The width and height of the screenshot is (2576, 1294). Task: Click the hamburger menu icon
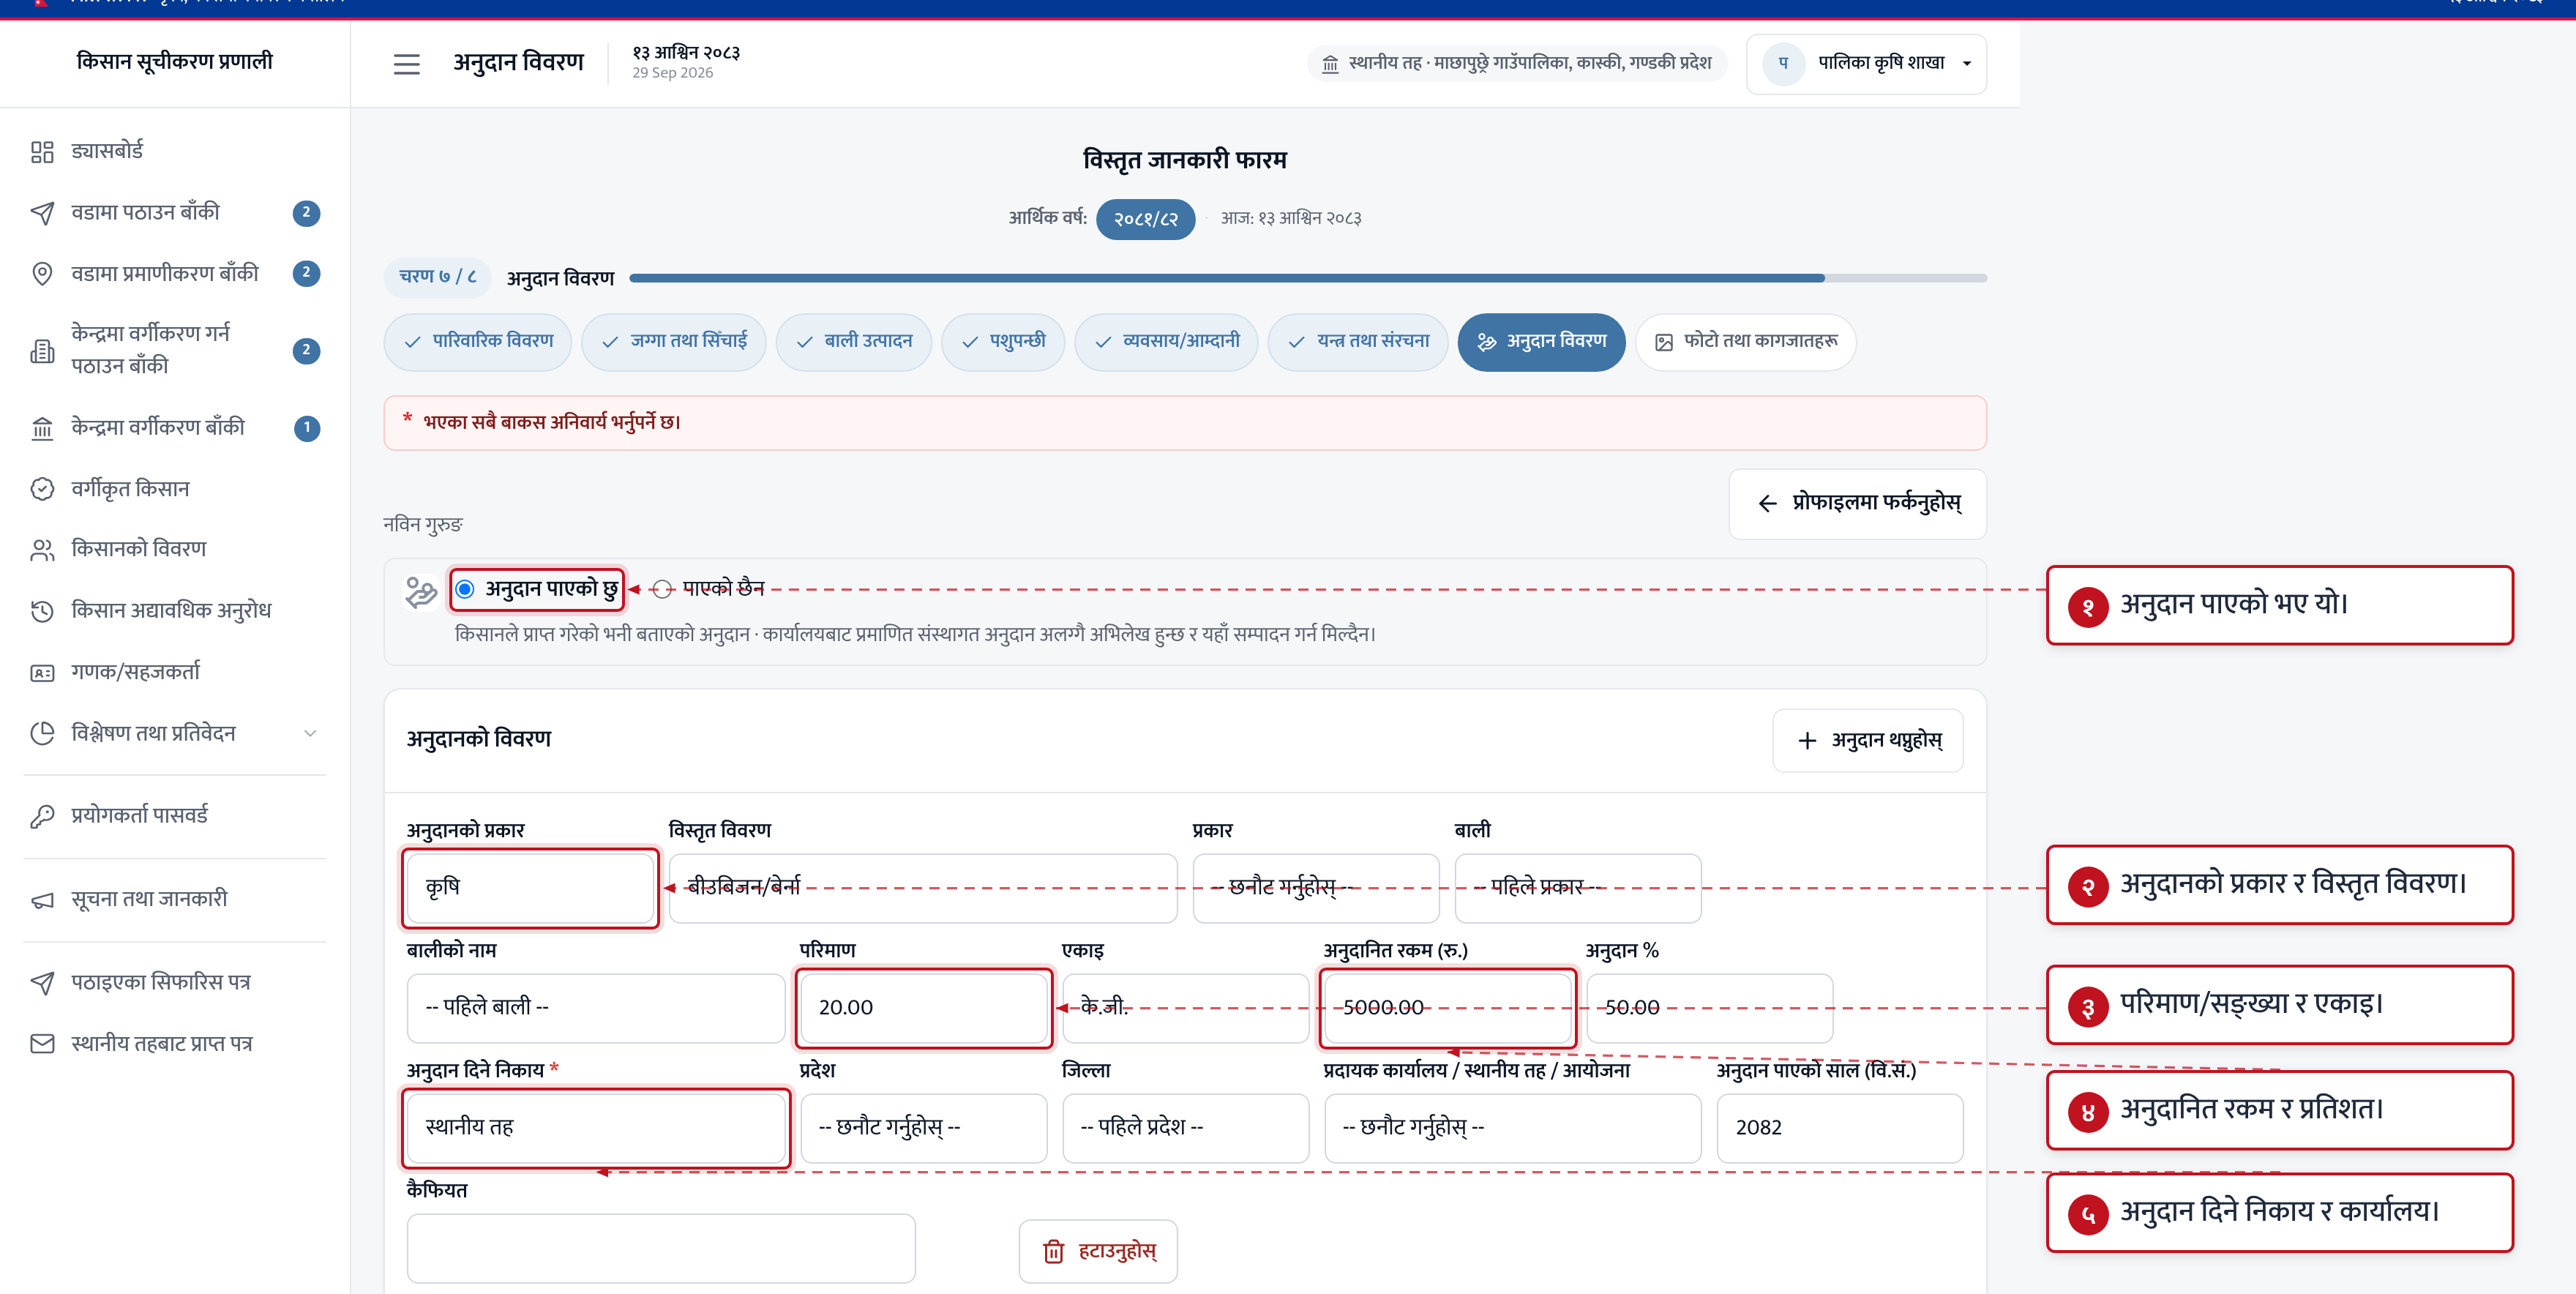(406, 65)
